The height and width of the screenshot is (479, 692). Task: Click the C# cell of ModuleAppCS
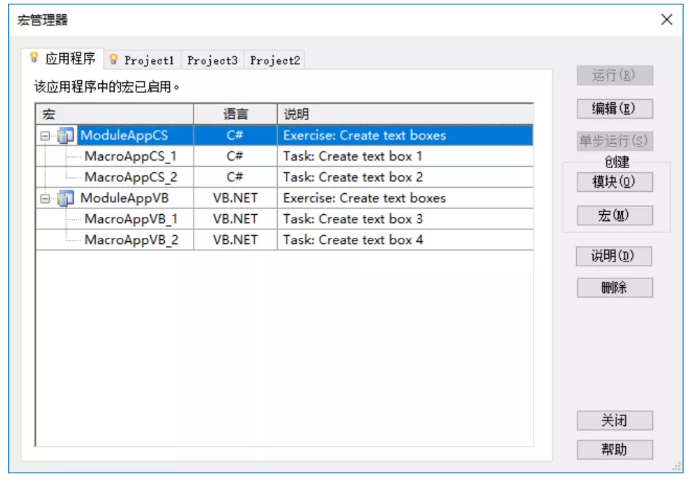pos(235,136)
